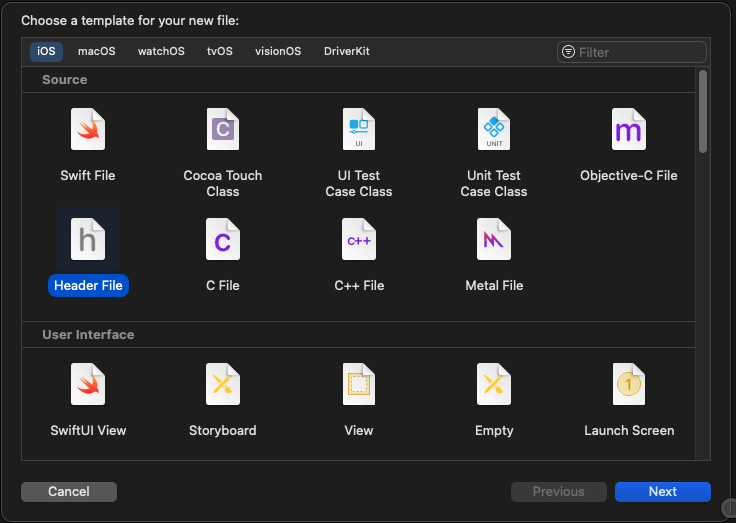Select the tvOS platform tab
Image resolution: width=736 pixels, height=523 pixels.
coord(220,51)
